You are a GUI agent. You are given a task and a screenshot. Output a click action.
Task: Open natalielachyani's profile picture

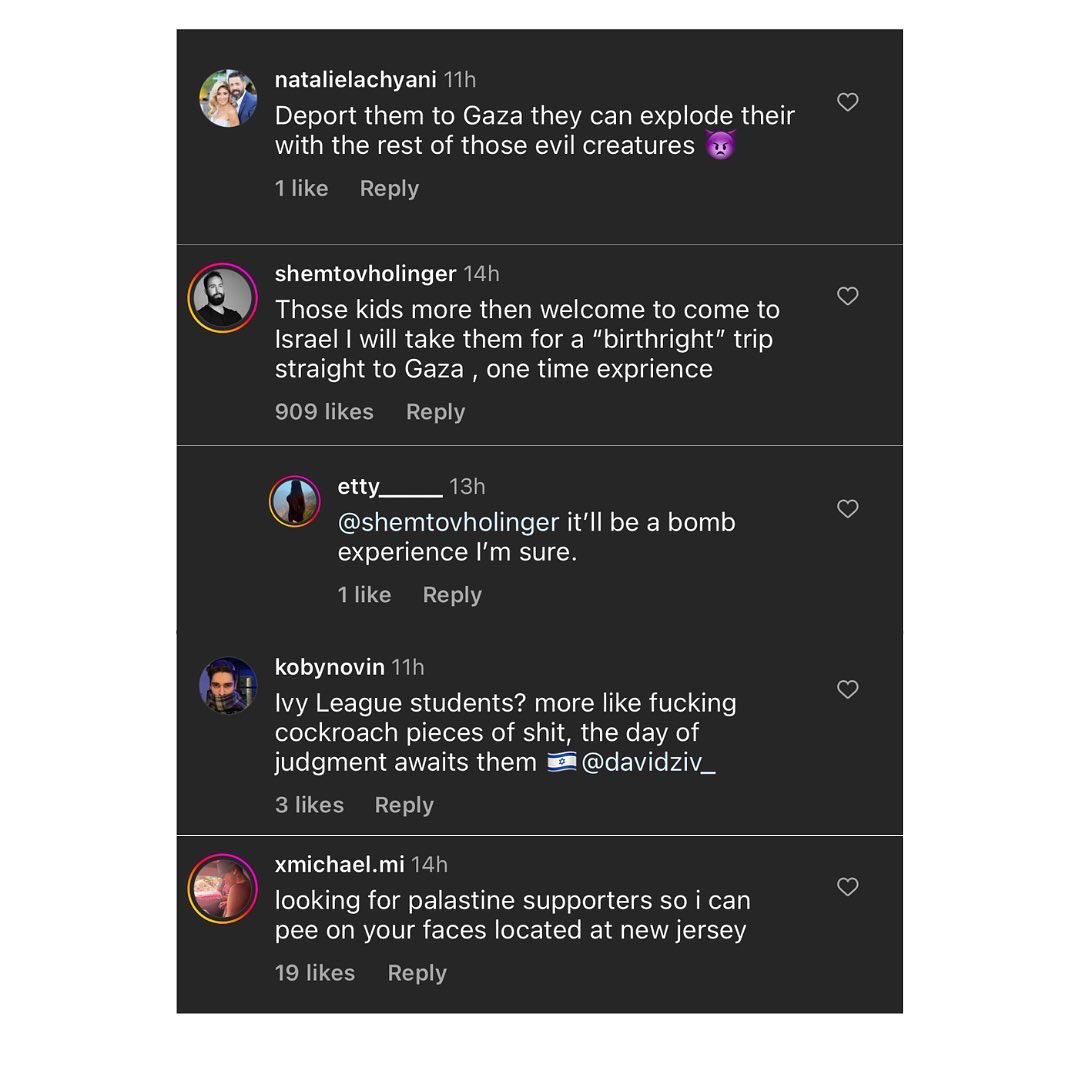click(228, 98)
